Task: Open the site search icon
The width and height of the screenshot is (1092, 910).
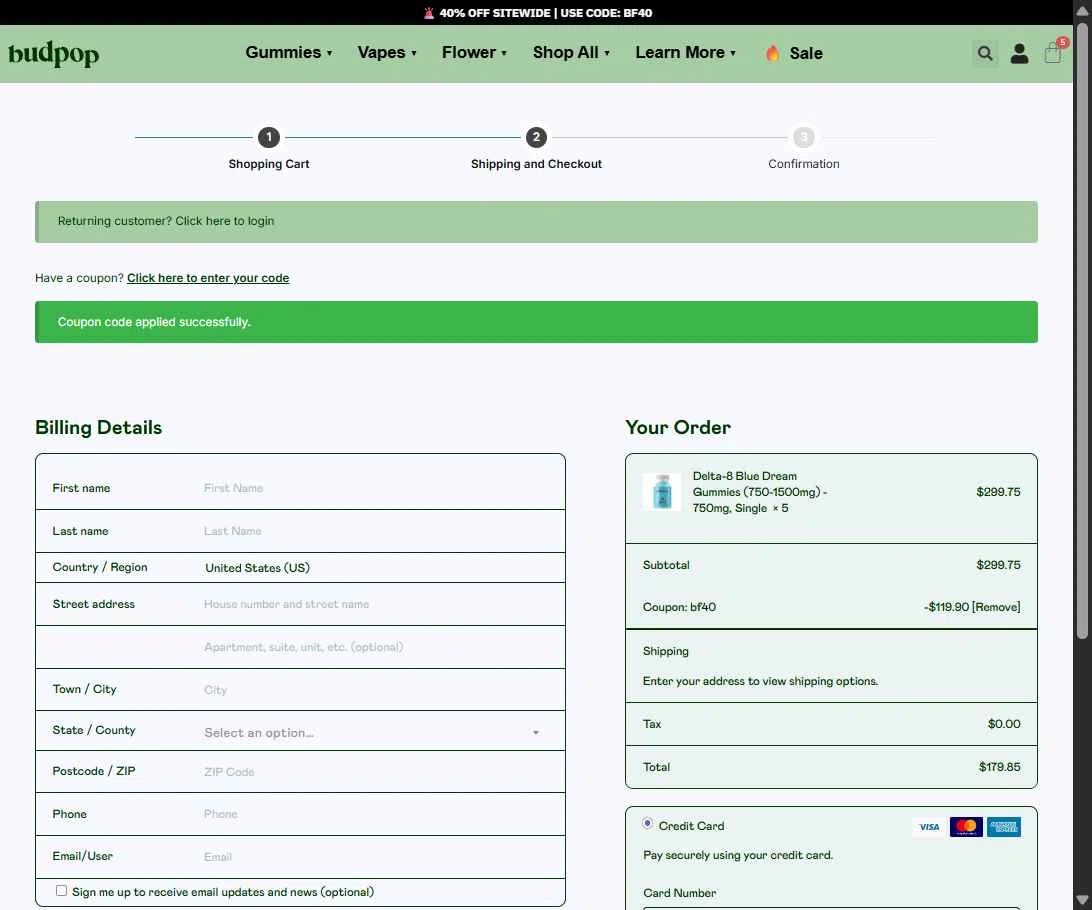Action: 984,53
